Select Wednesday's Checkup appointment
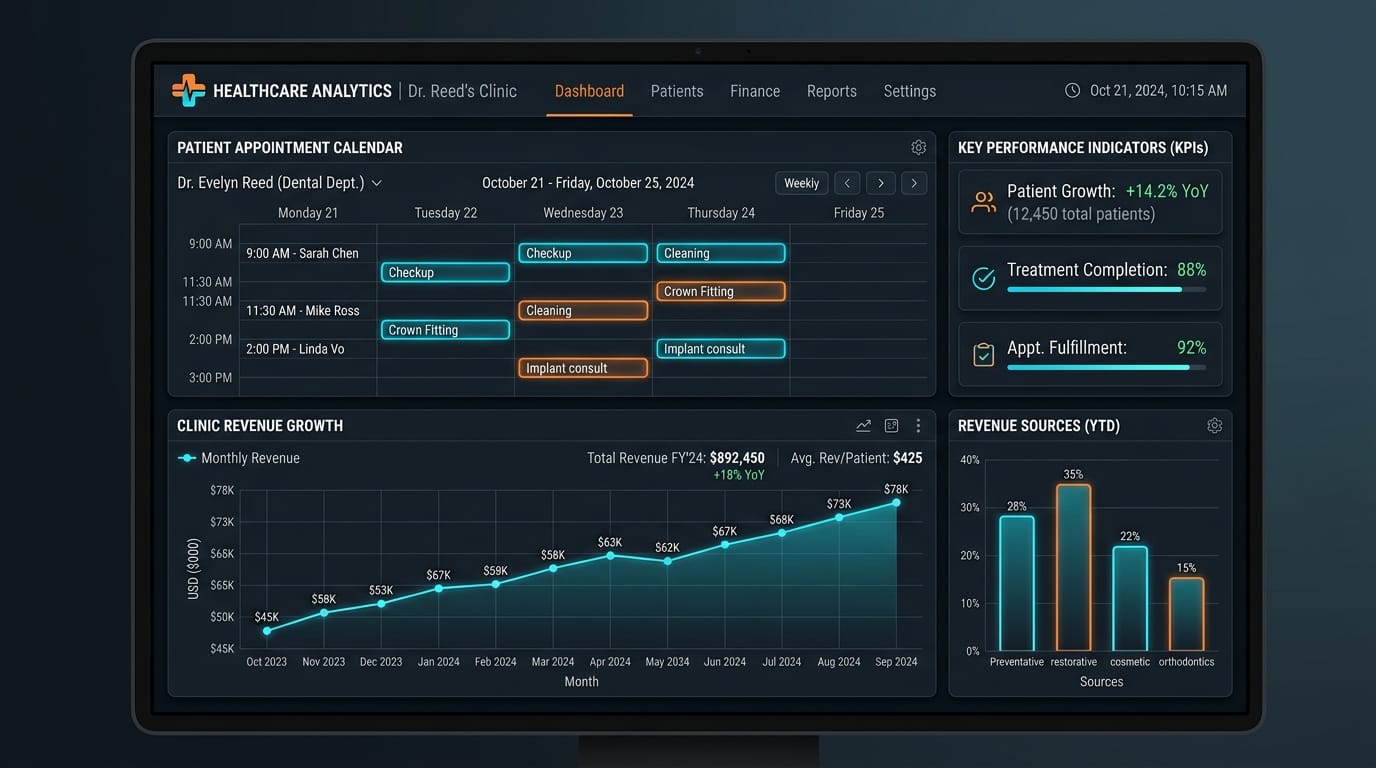 583,253
